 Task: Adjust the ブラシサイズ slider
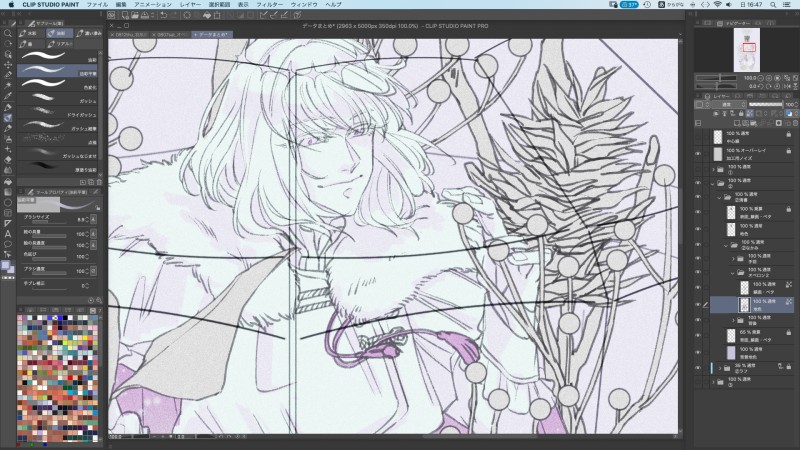(x=49, y=222)
